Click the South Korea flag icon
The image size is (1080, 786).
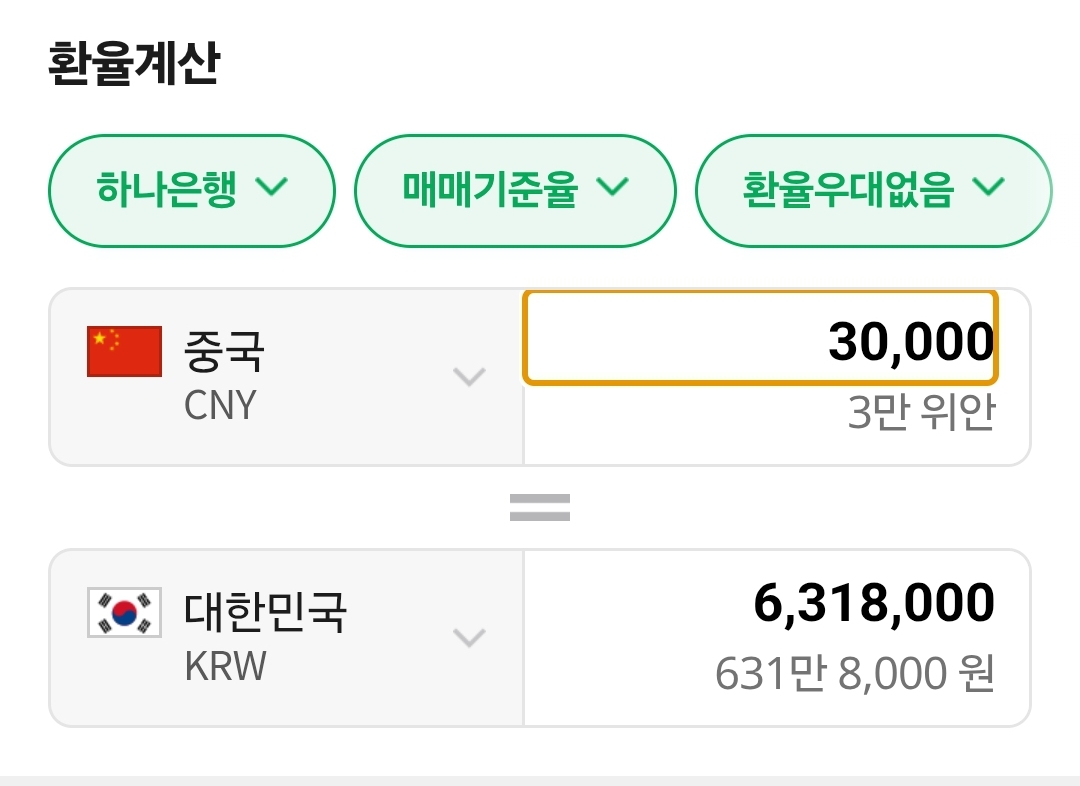124,612
